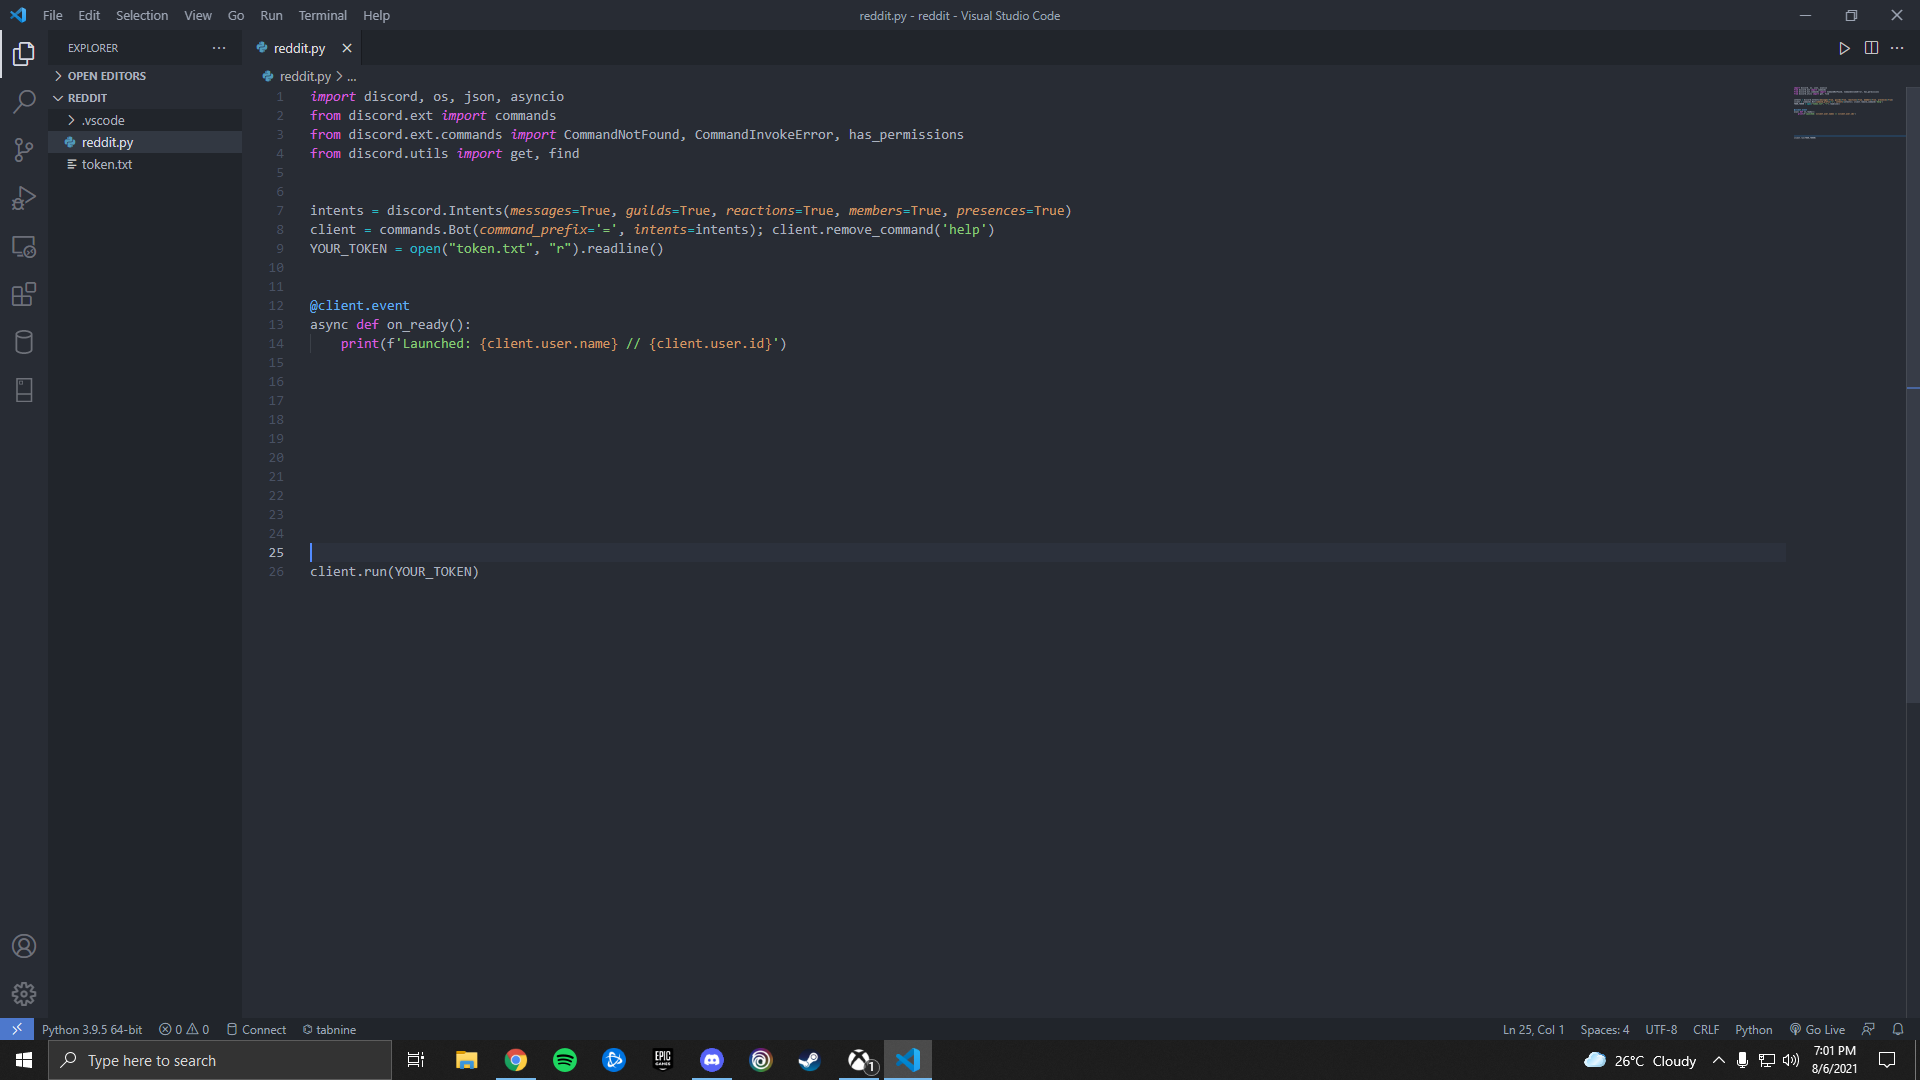The width and height of the screenshot is (1920, 1080).
Task: Open the notifications bell icon
Action: coord(1899,1029)
